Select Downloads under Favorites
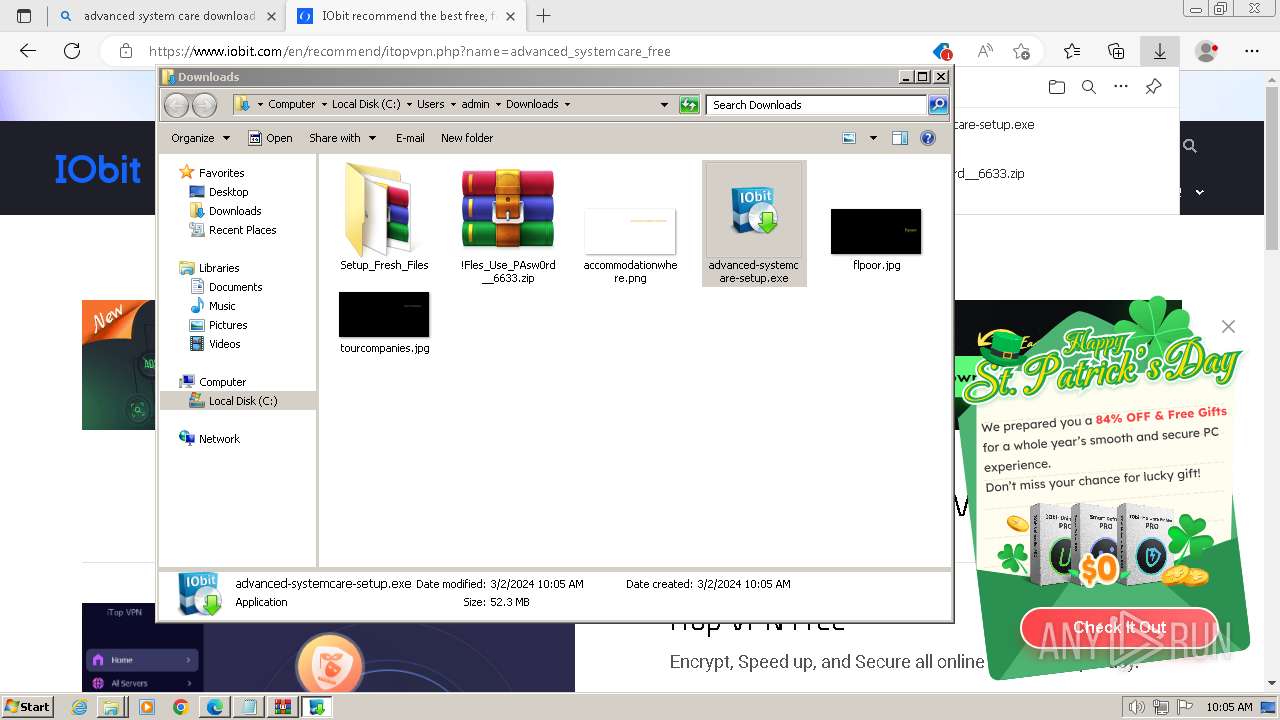 point(235,211)
